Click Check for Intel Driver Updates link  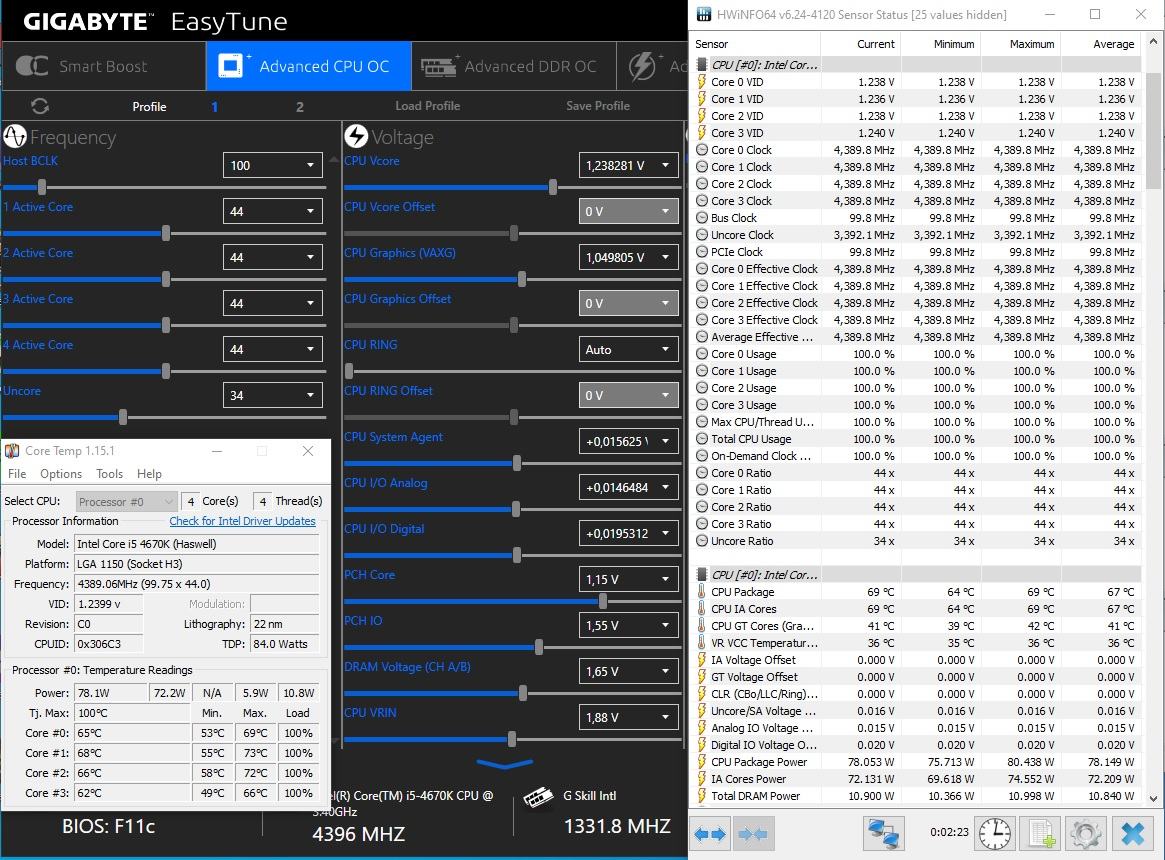tap(242, 521)
